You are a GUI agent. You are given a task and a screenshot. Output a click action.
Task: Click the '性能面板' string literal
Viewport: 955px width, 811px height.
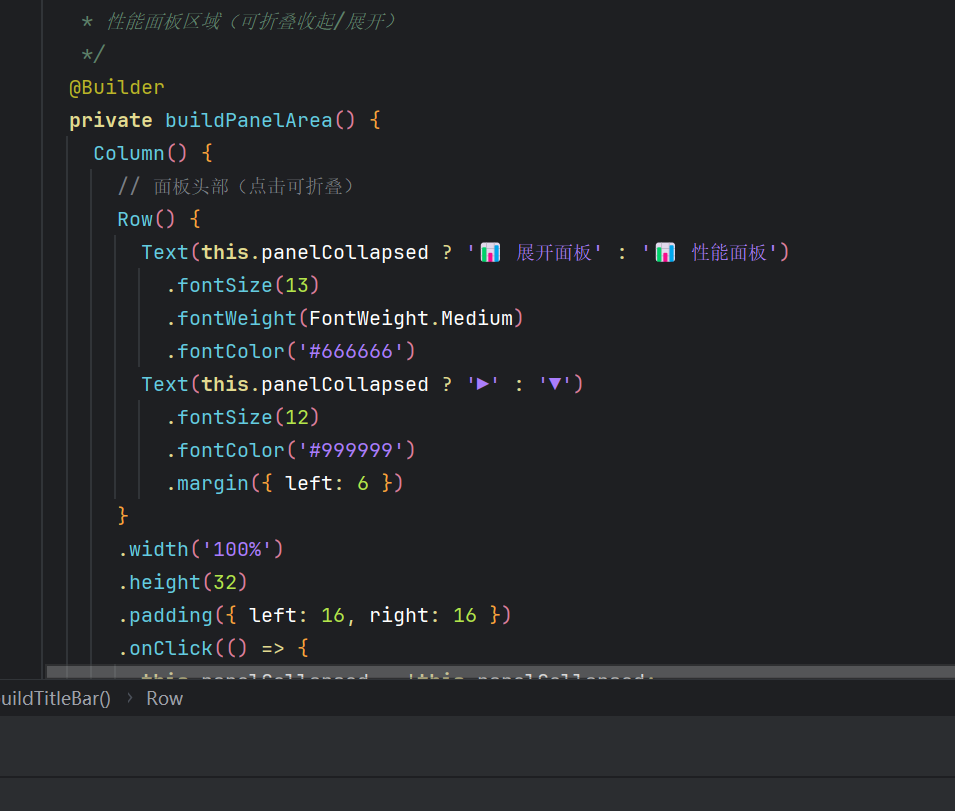click(729, 253)
